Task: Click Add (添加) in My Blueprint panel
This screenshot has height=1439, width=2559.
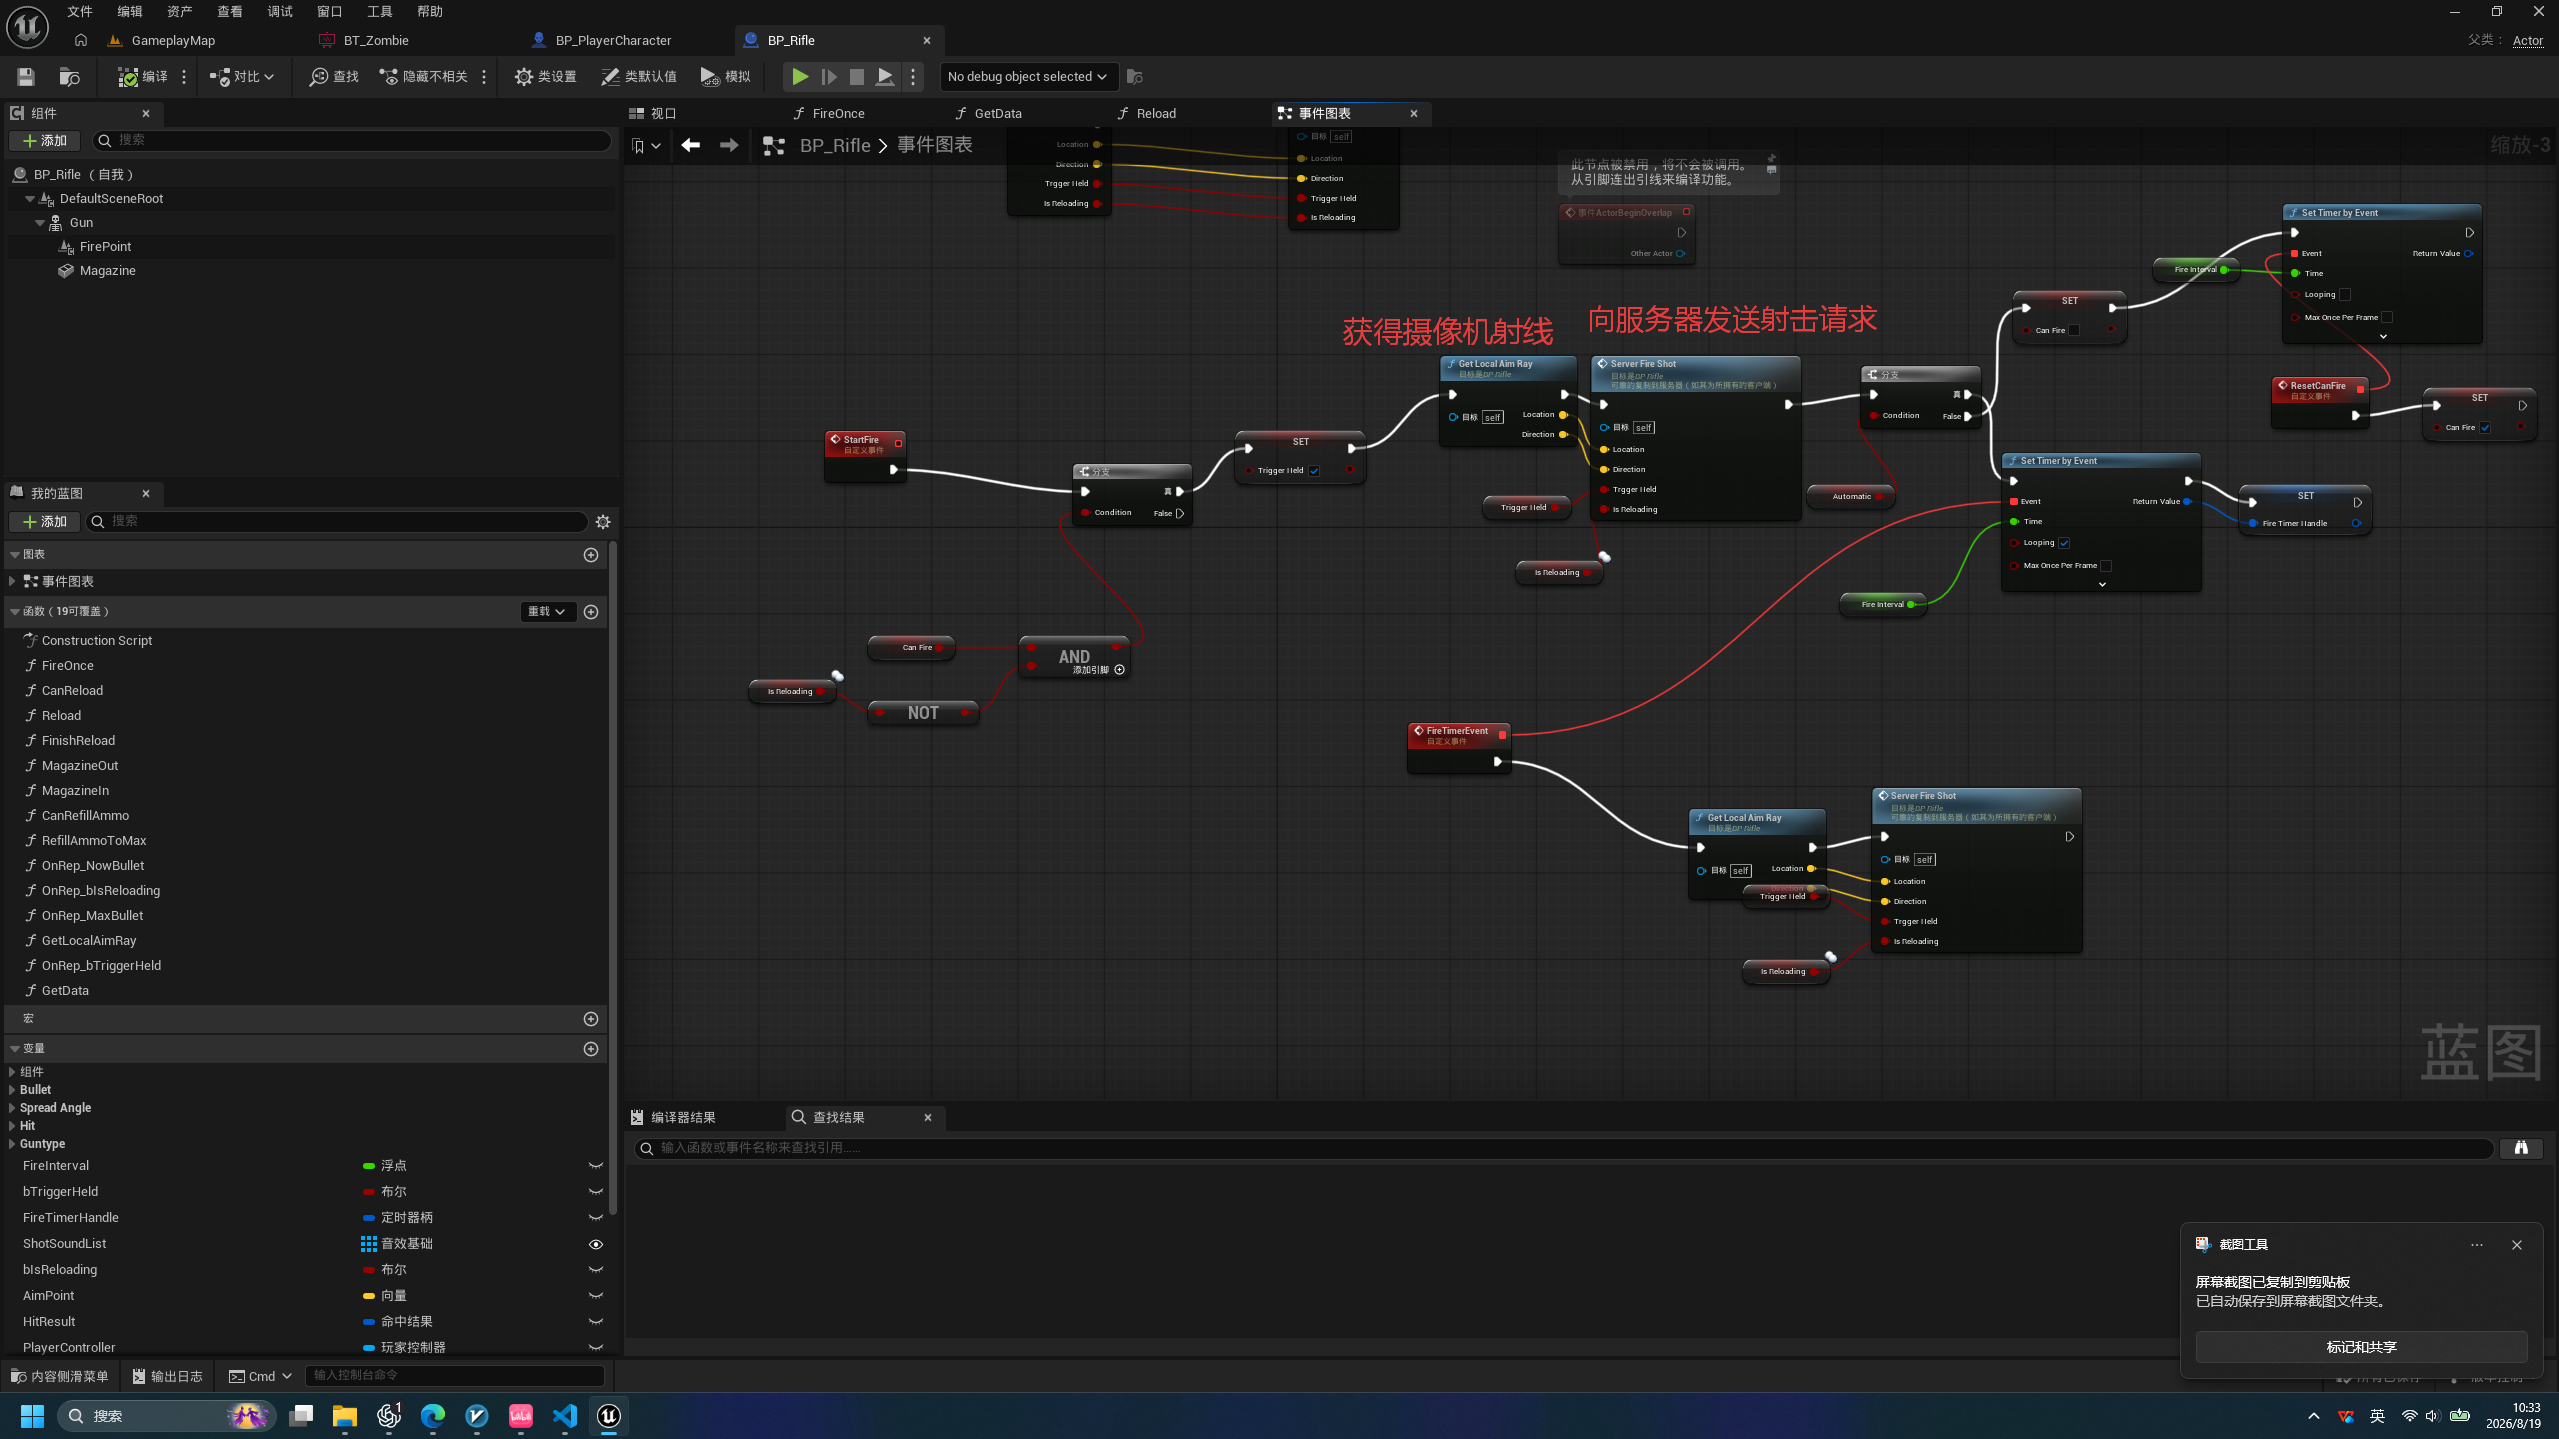Action: pos(45,522)
